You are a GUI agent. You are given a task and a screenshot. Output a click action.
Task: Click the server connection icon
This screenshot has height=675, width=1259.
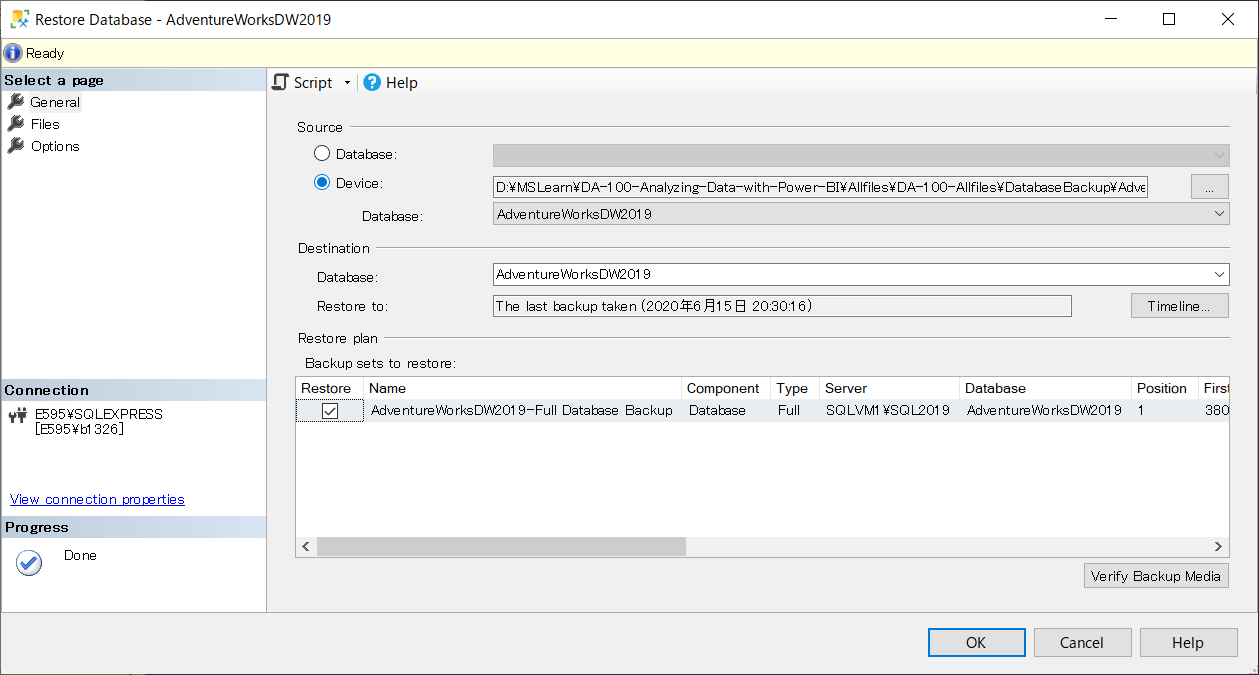coord(17,415)
